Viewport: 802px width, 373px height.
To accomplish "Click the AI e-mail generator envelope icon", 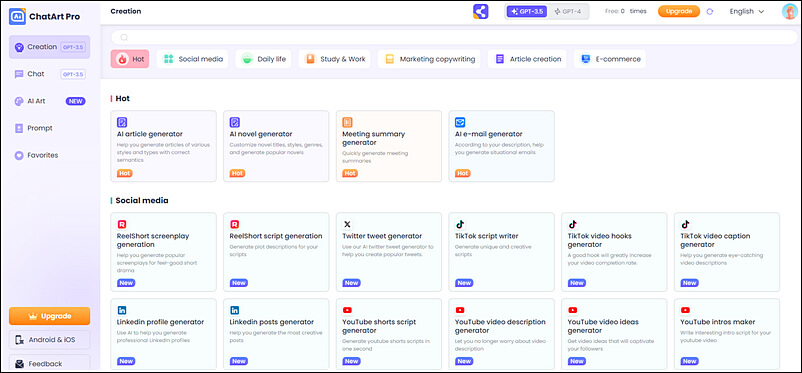I will click(460, 122).
